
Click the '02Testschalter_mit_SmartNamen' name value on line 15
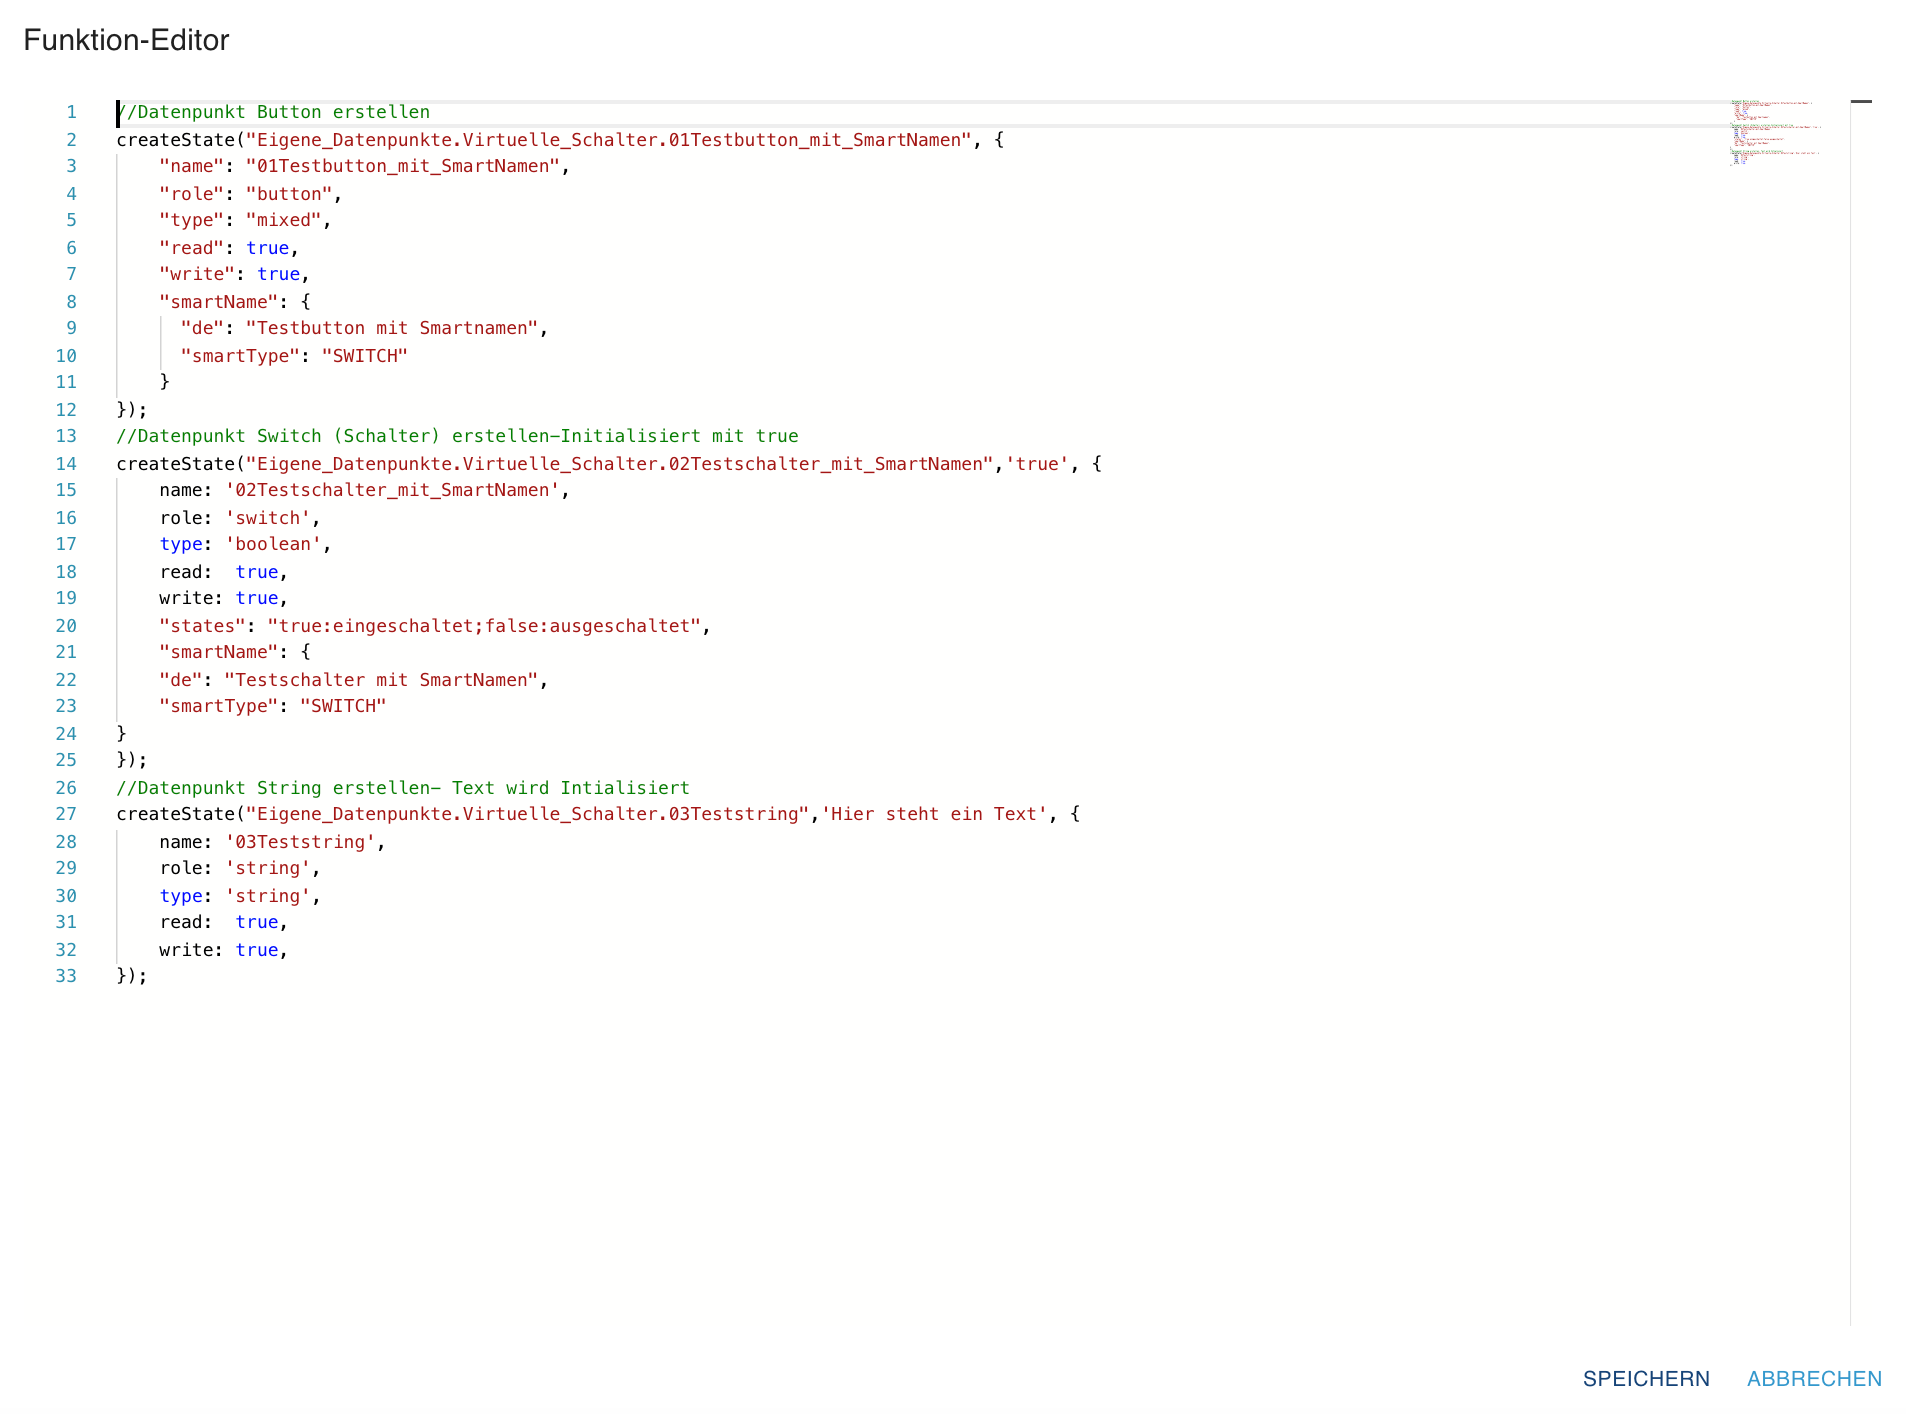click(x=392, y=490)
